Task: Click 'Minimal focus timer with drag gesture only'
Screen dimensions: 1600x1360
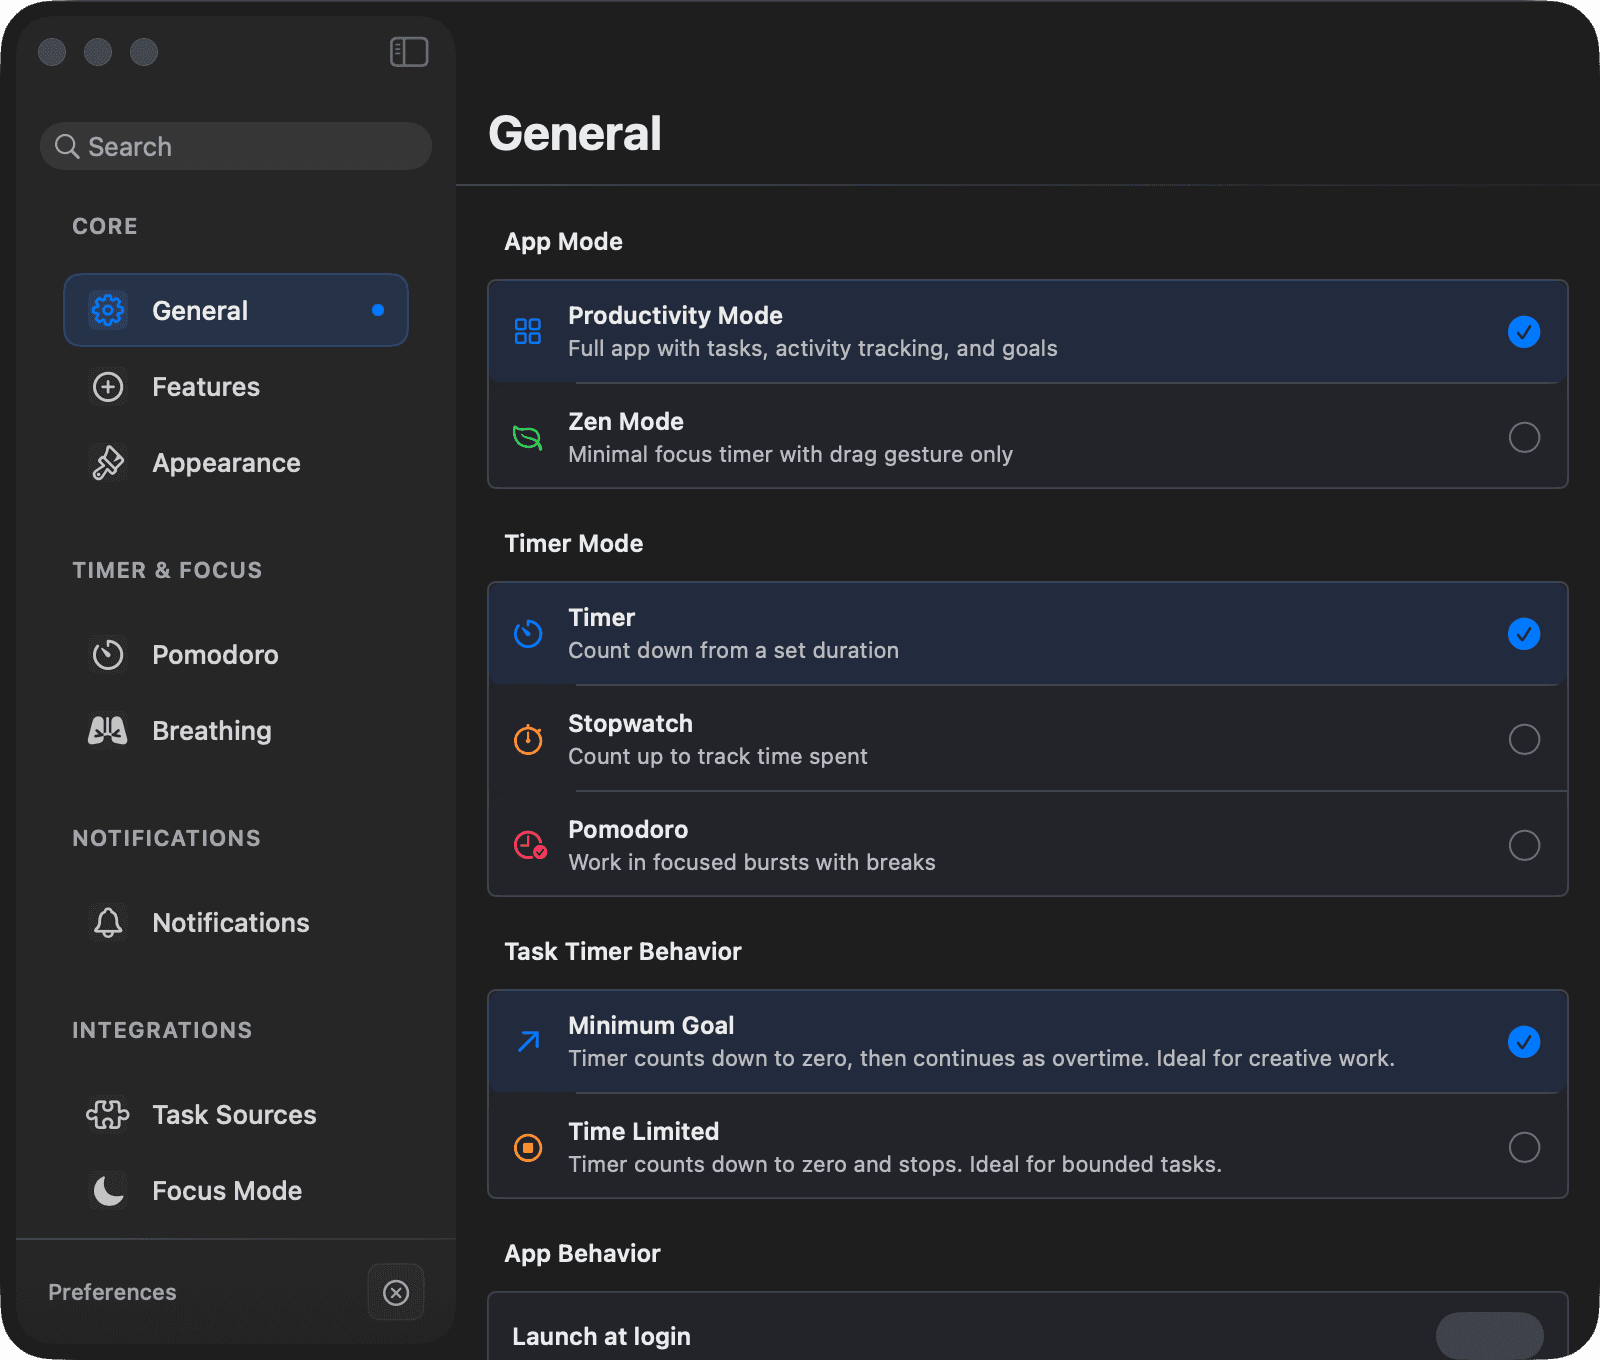Action: coord(791,454)
